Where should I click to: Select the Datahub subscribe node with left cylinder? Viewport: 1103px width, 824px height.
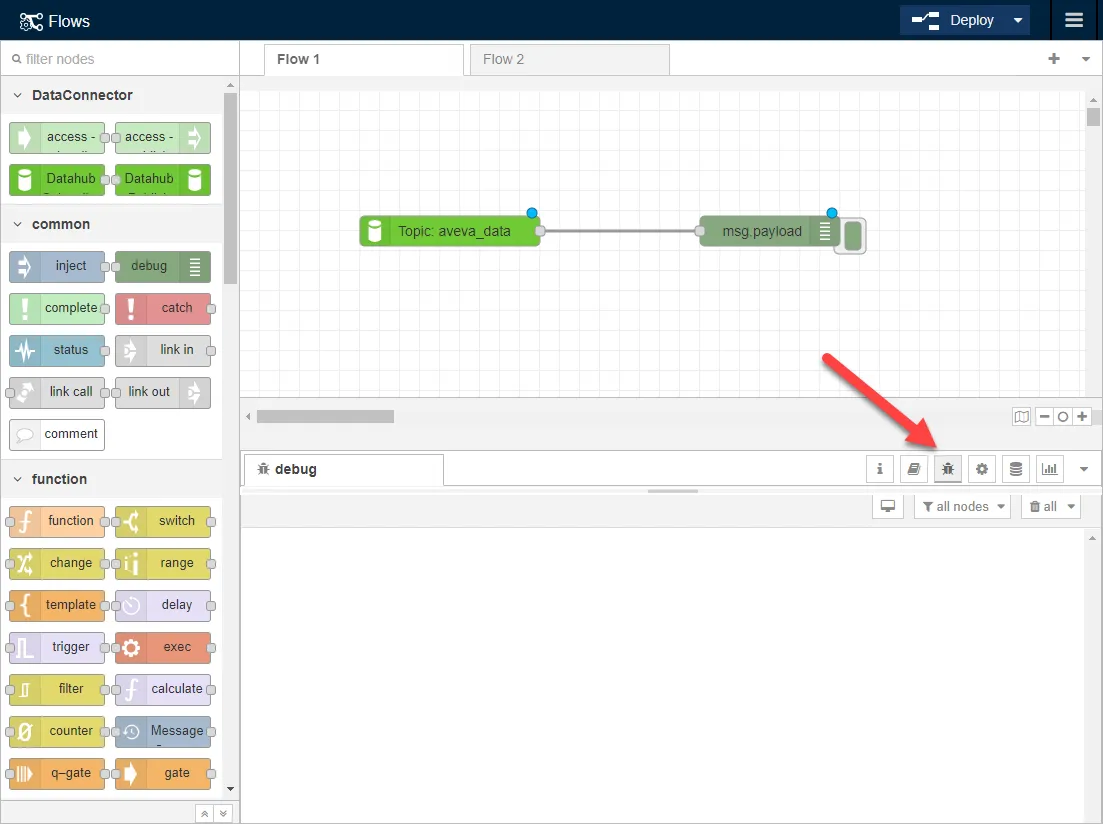point(57,179)
